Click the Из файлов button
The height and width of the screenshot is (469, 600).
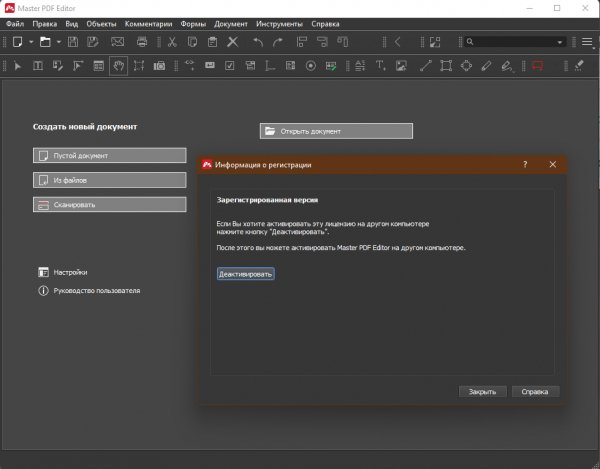click(110, 180)
